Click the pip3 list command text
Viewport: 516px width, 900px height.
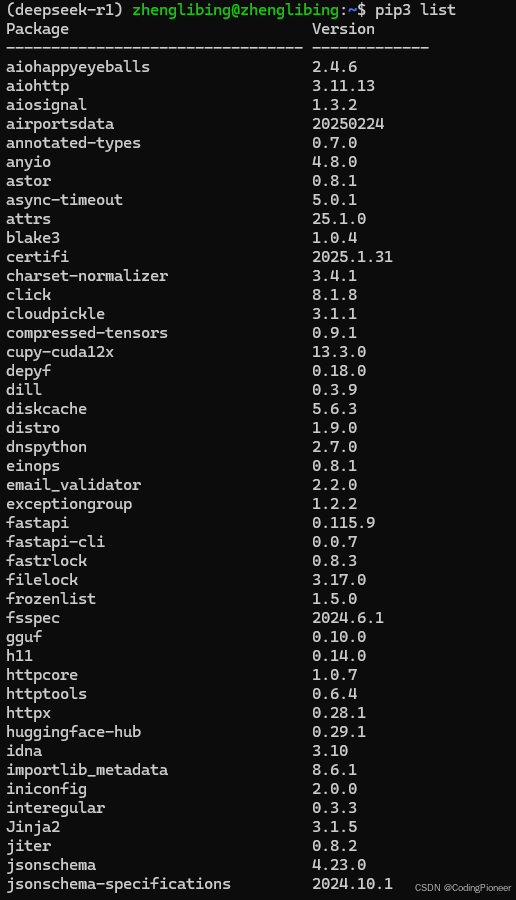pos(416,10)
